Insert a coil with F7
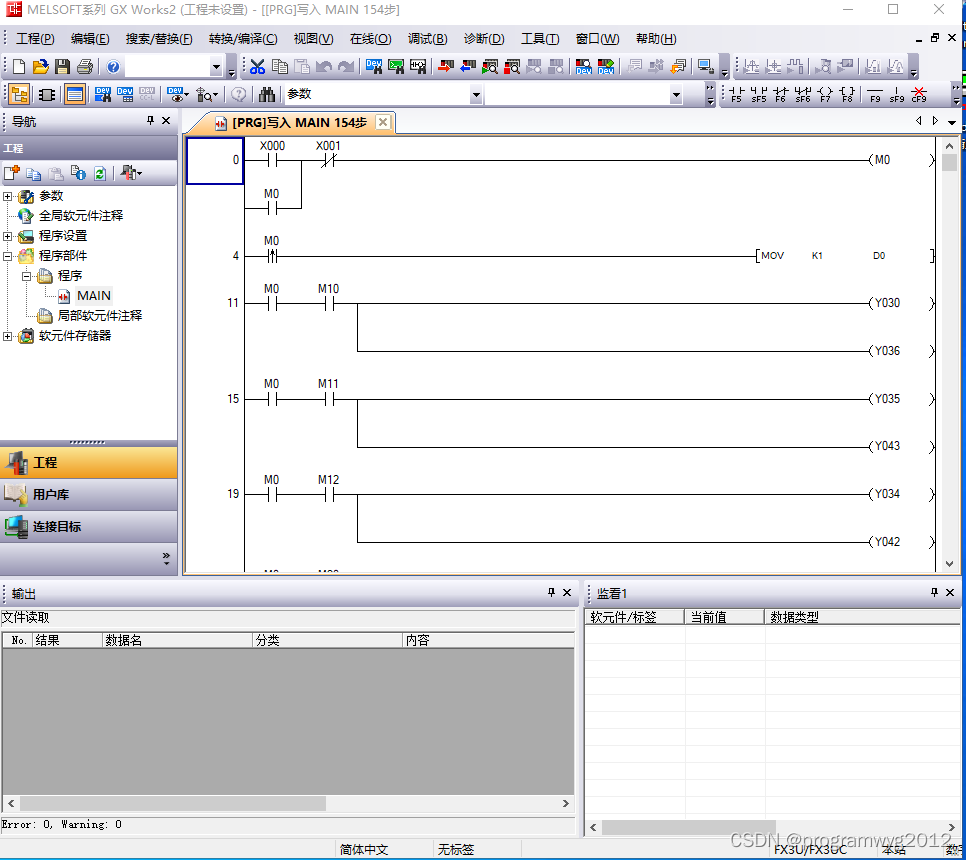The width and height of the screenshot is (966, 860). 825,94
